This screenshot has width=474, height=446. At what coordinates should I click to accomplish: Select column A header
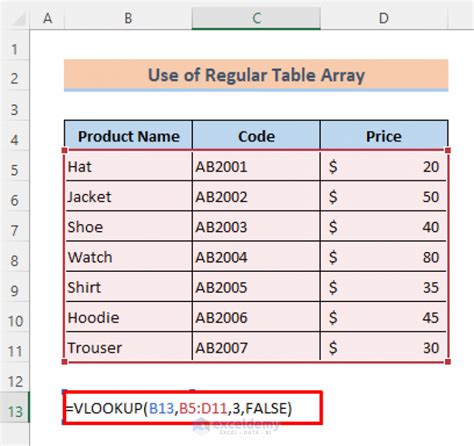pos(47,18)
